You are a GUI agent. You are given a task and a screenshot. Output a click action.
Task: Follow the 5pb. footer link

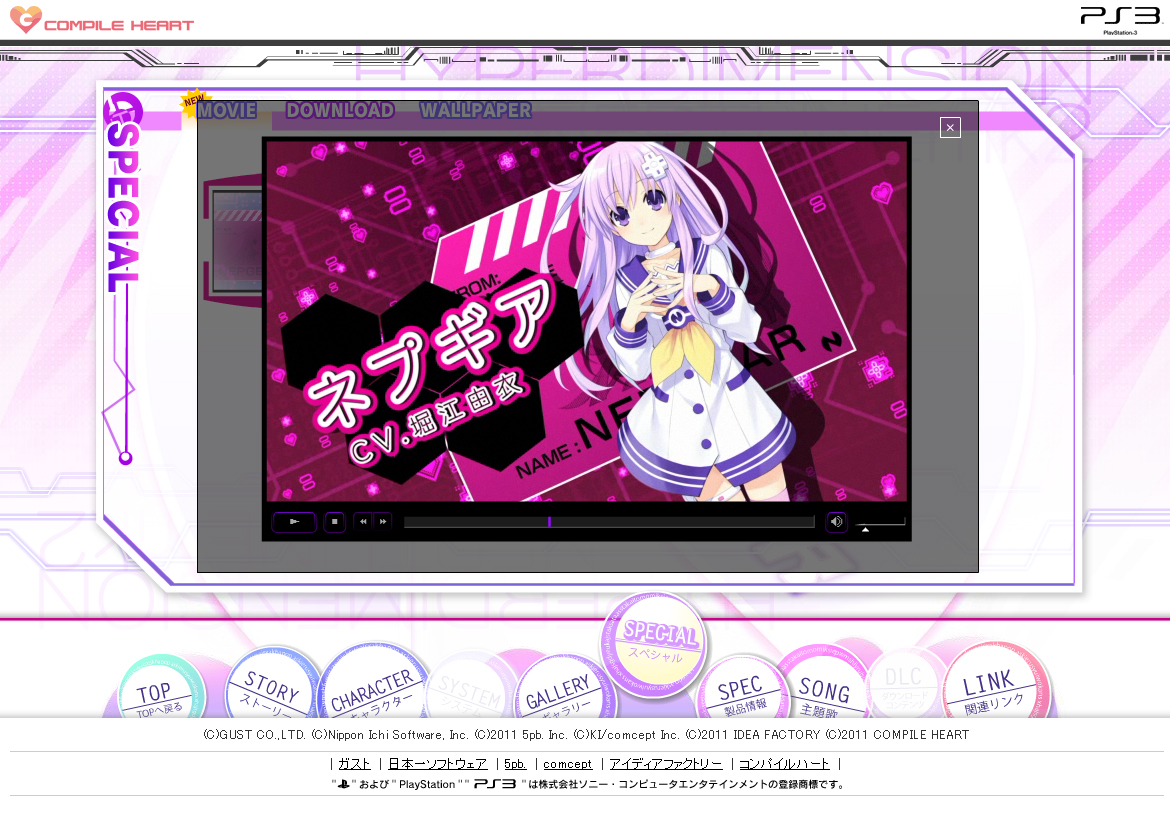pyautogui.click(x=515, y=763)
